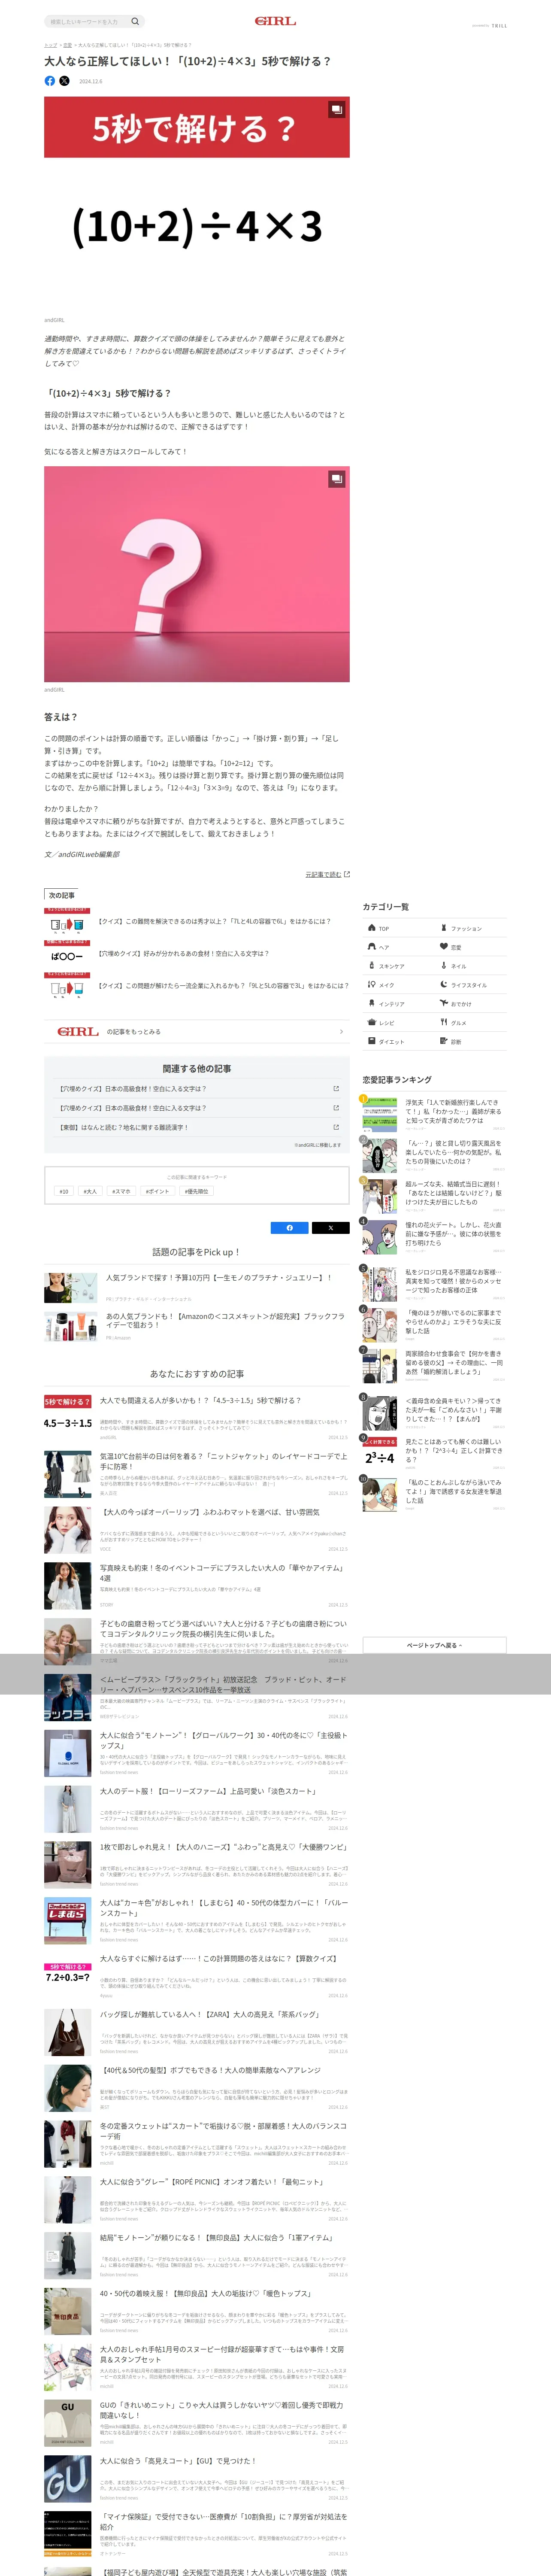Click the #大人 keyword tag
The width and height of the screenshot is (551, 2576).
(91, 1192)
